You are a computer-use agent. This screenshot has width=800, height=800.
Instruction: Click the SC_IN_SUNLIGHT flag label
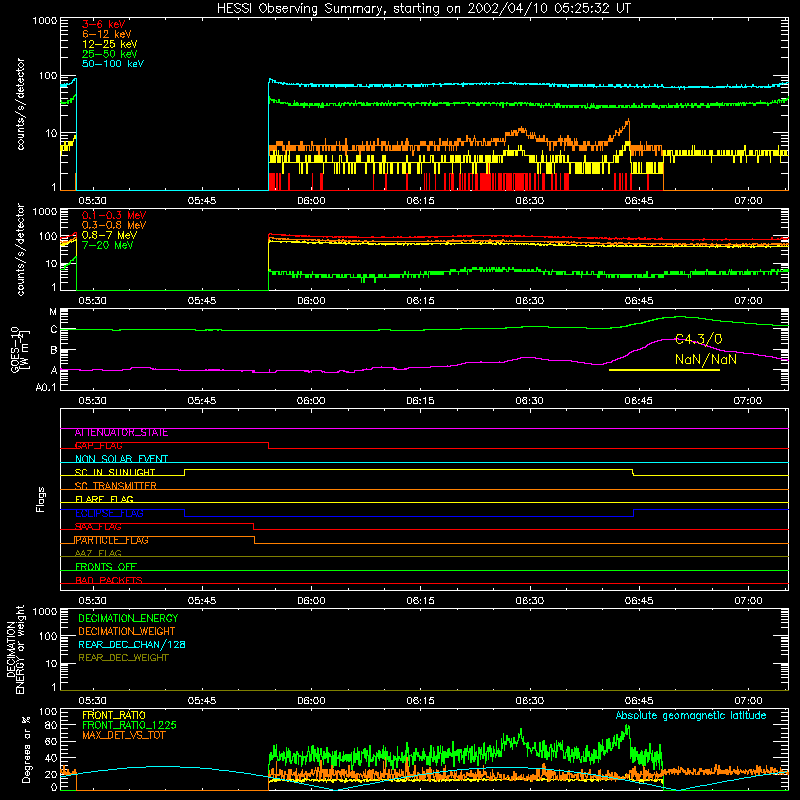[x=115, y=472]
